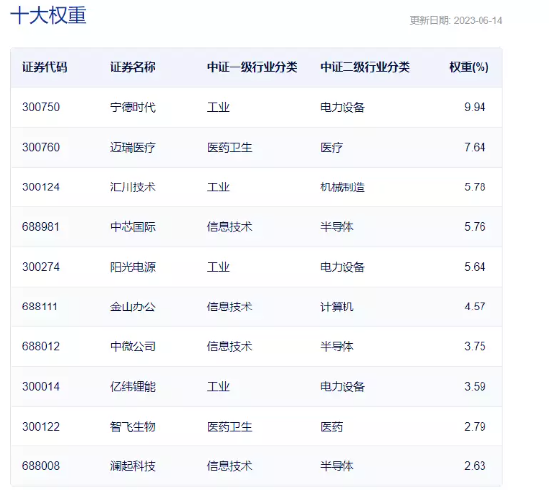Click stock code 688111
Viewport: 550px width, 494px height.
pyautogui.click(x=40, y=307)
